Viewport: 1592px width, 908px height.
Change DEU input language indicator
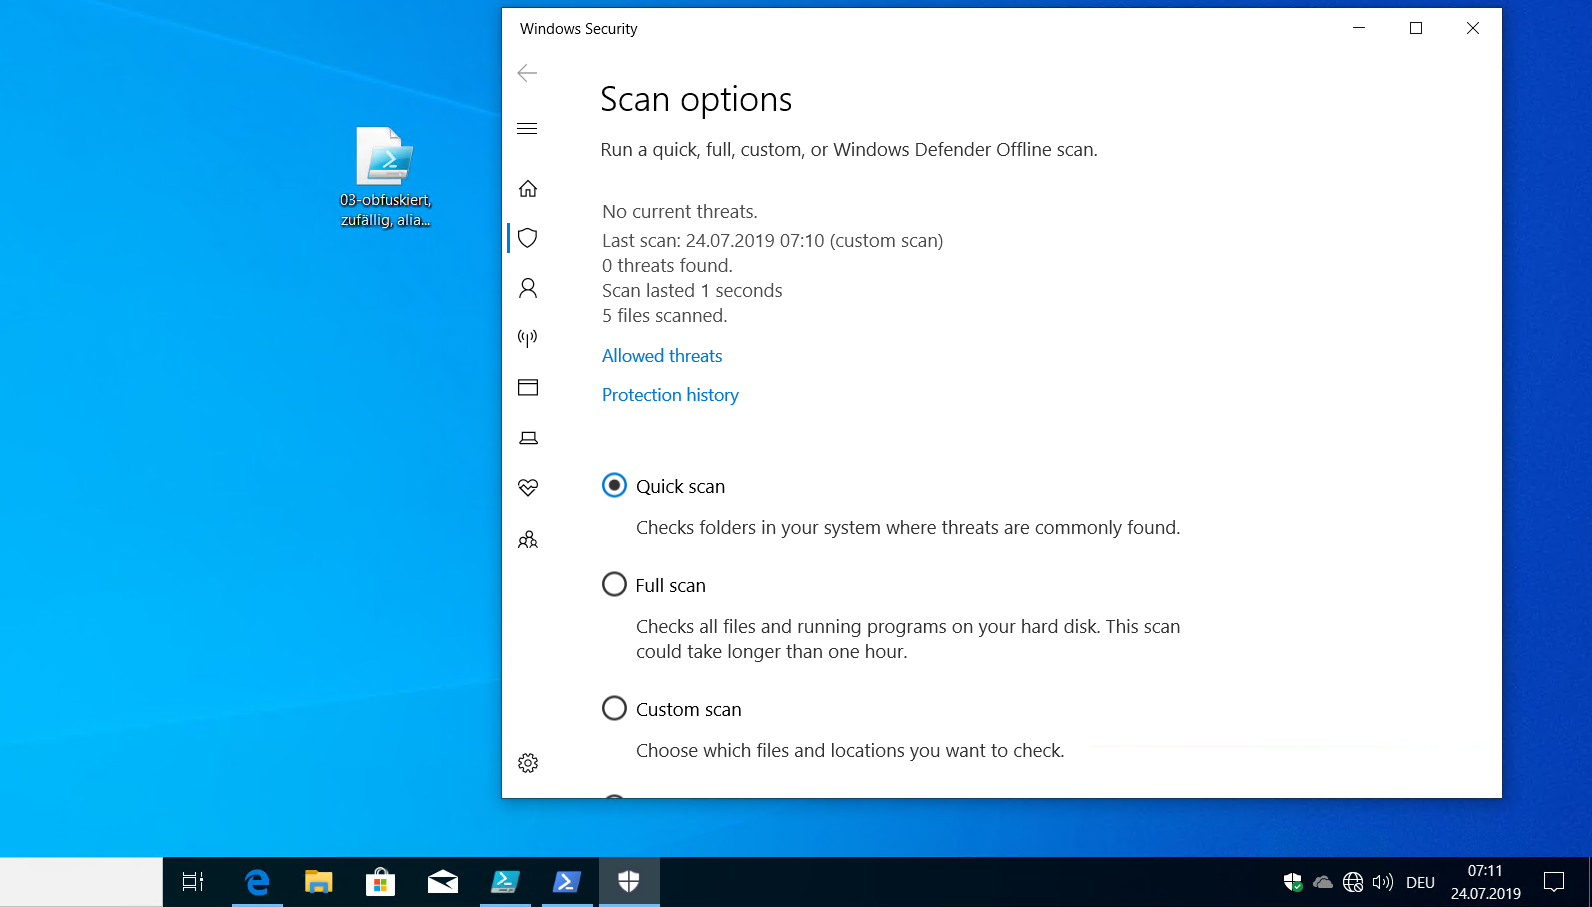pos(1420,882)
